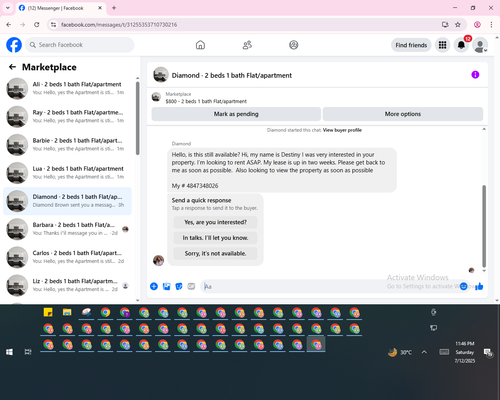Open Ali's 2 beds 1 bath chat

pos(68,88)
